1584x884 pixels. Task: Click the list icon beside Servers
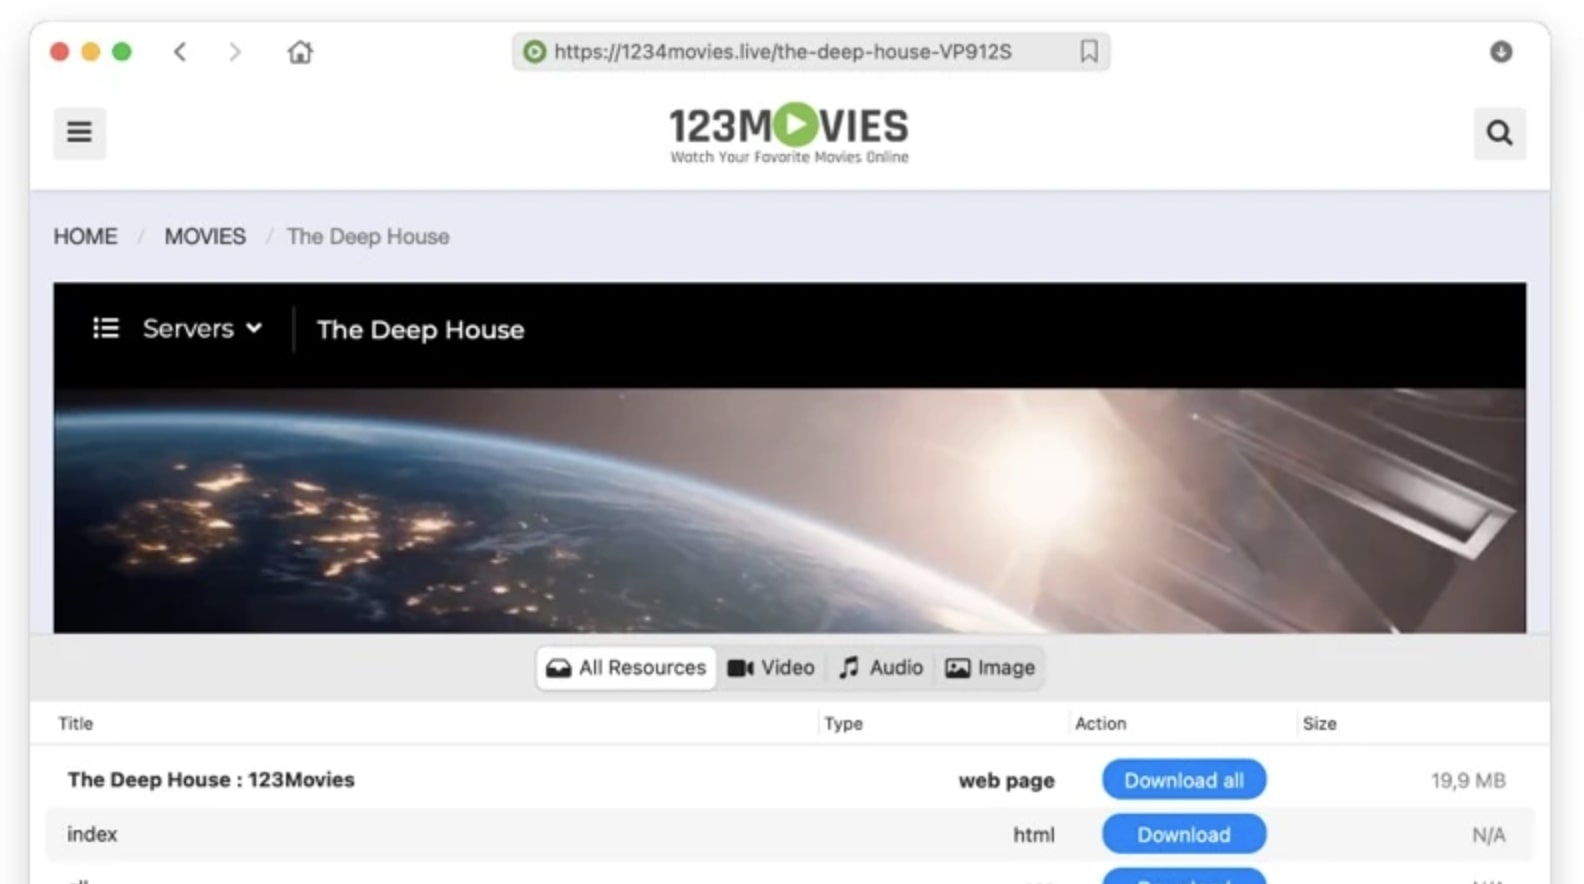click(106, 328)
